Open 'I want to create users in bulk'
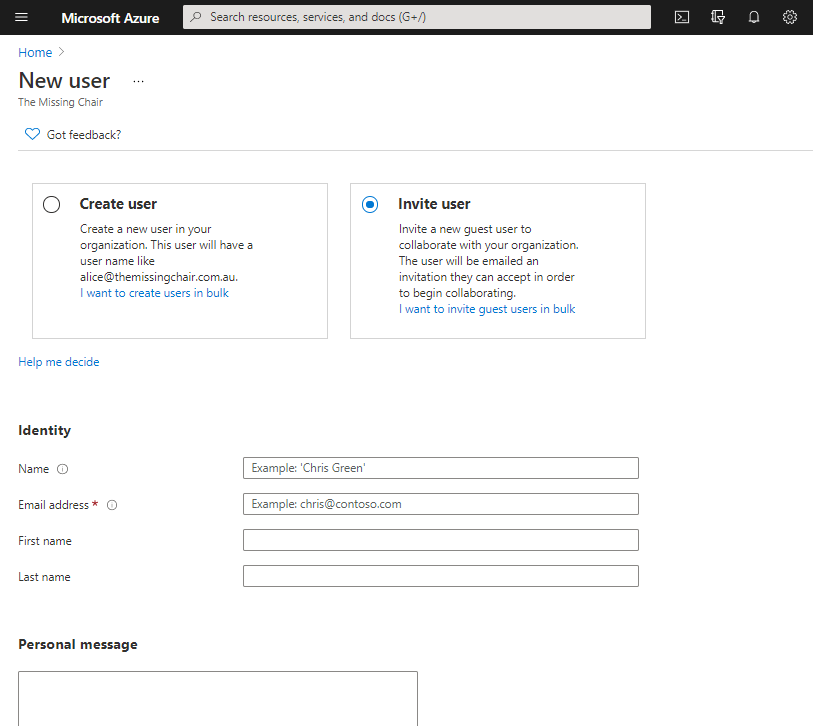813x726 pixels. click(x=154, y=293)
